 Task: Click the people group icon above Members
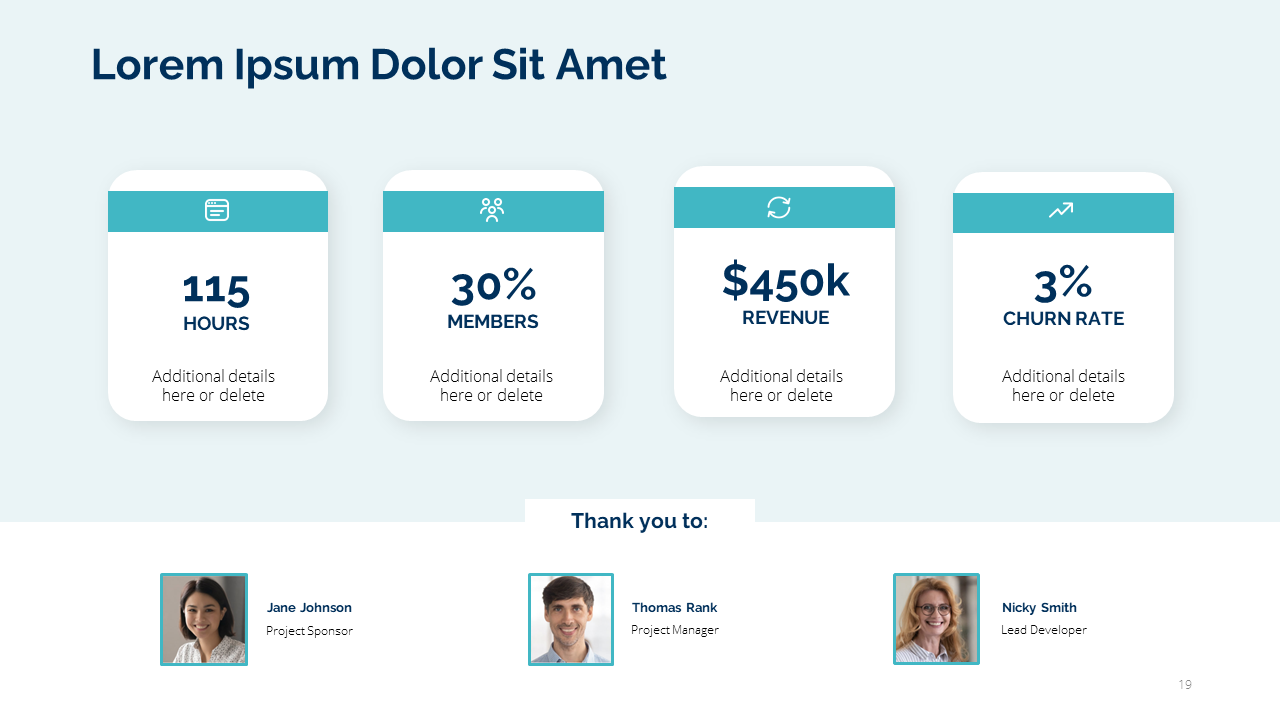tap(492, 210)
